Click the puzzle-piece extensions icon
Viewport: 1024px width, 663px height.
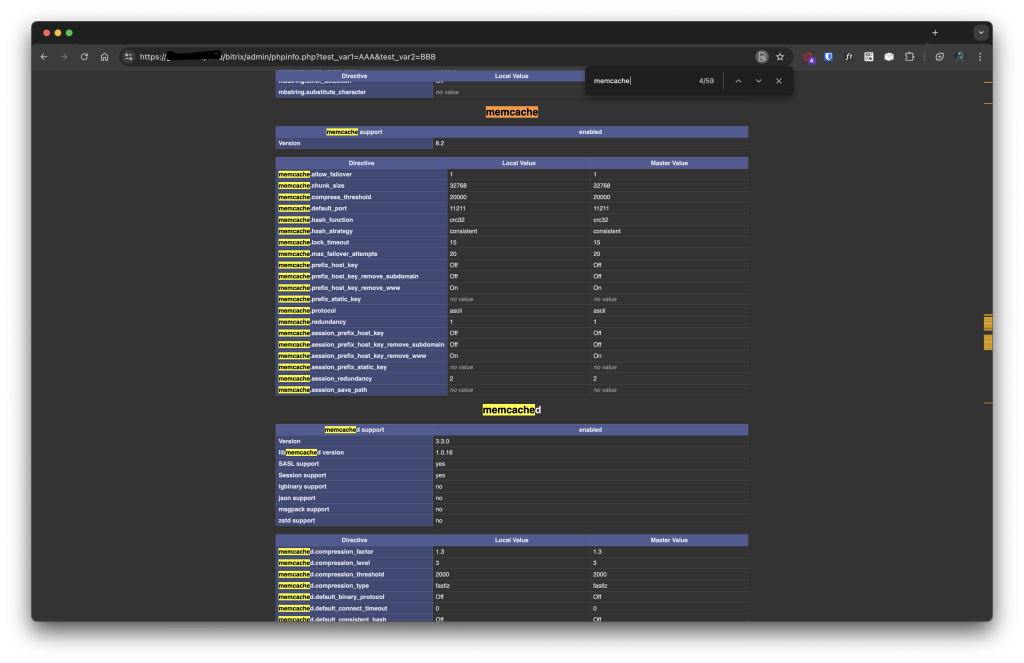click(x=909, y=57)
